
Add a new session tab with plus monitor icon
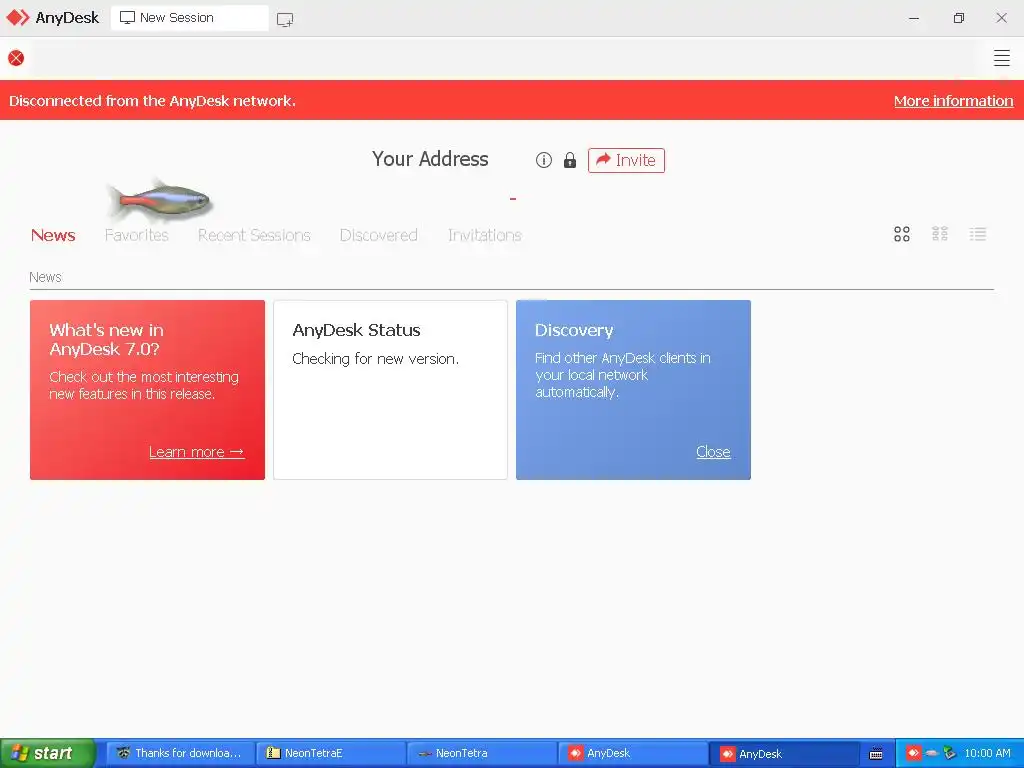(285, 19)
